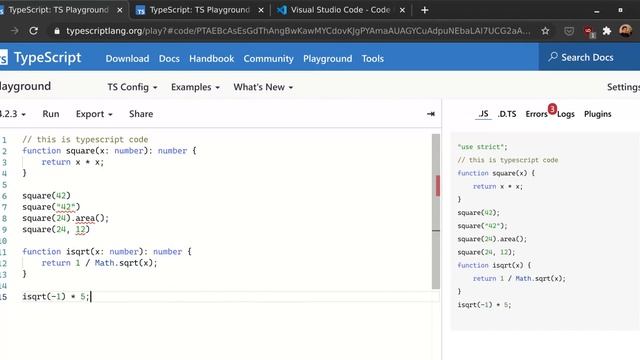Viewport: 640px width, 360px height.
Task: Click the search magnifier icon
Action: point(553,57)
